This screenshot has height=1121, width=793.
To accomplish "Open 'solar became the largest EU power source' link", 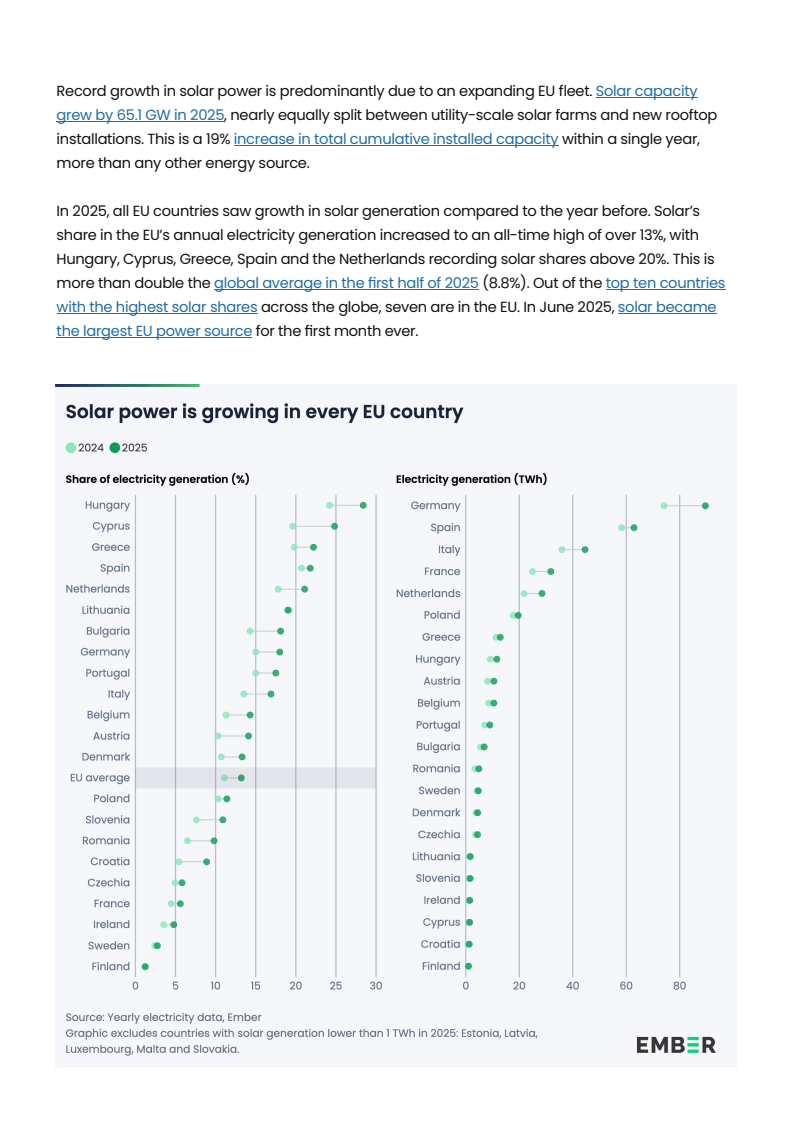I will click(x=666, y=307).
